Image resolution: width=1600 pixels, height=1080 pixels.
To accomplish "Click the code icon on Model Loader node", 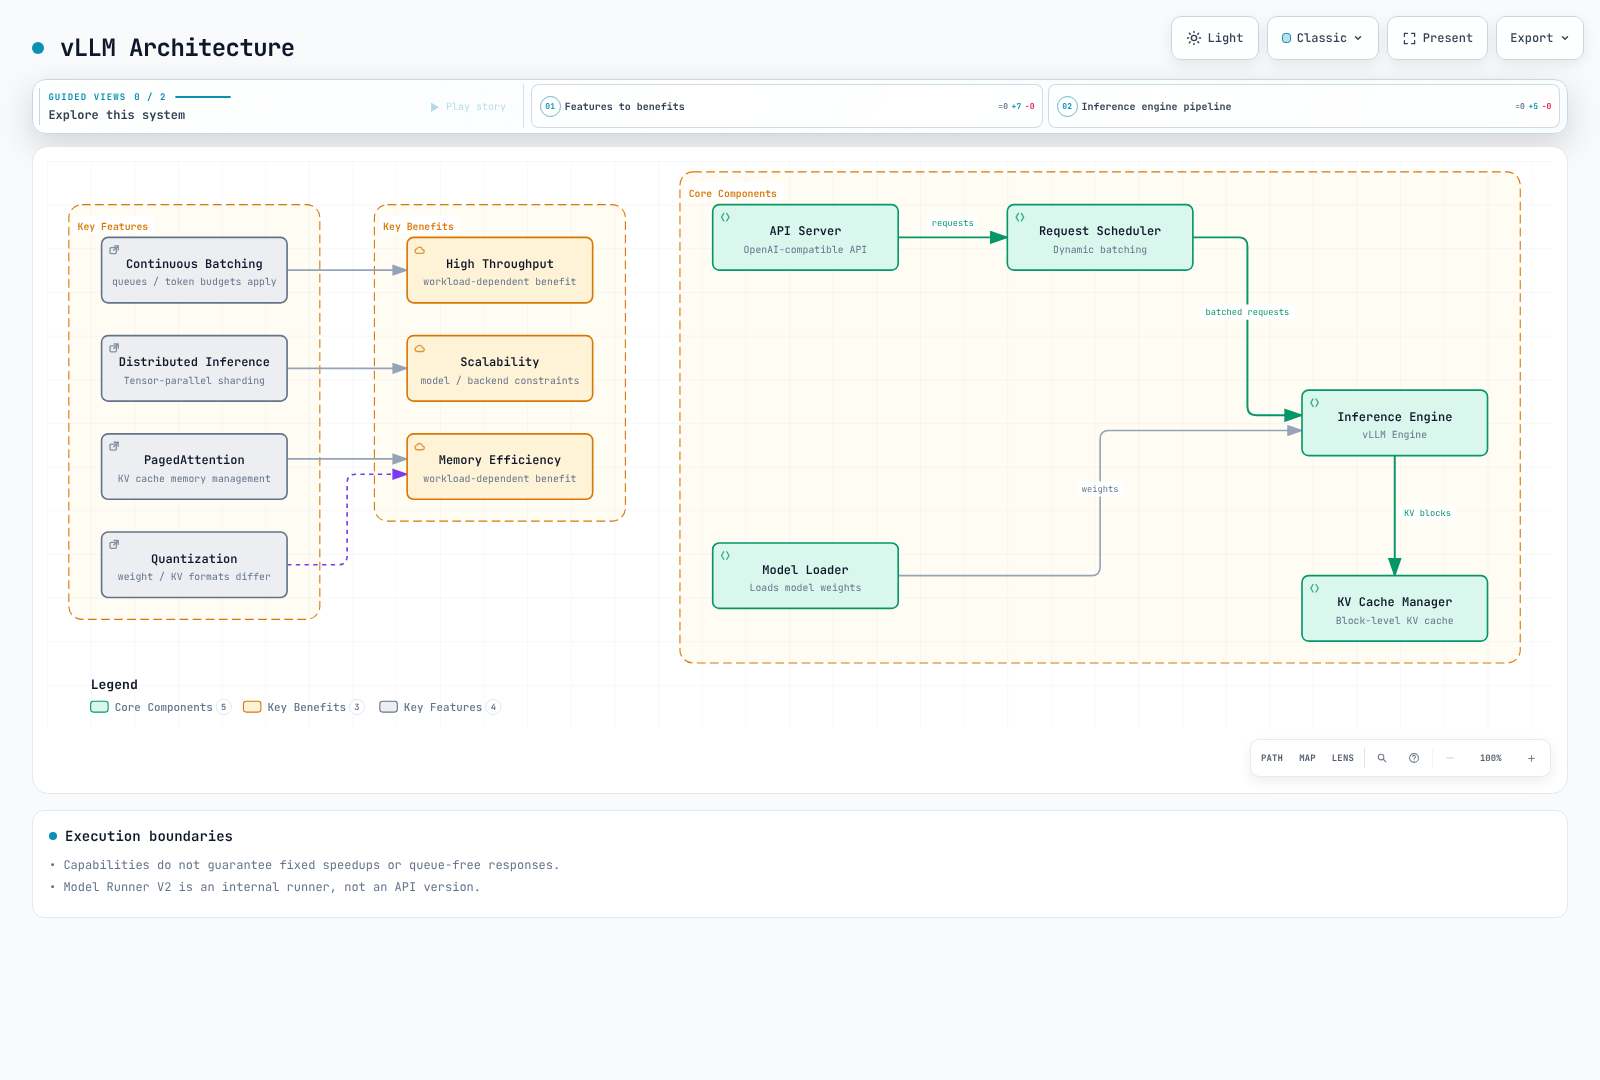I will [x=726, y=555].
